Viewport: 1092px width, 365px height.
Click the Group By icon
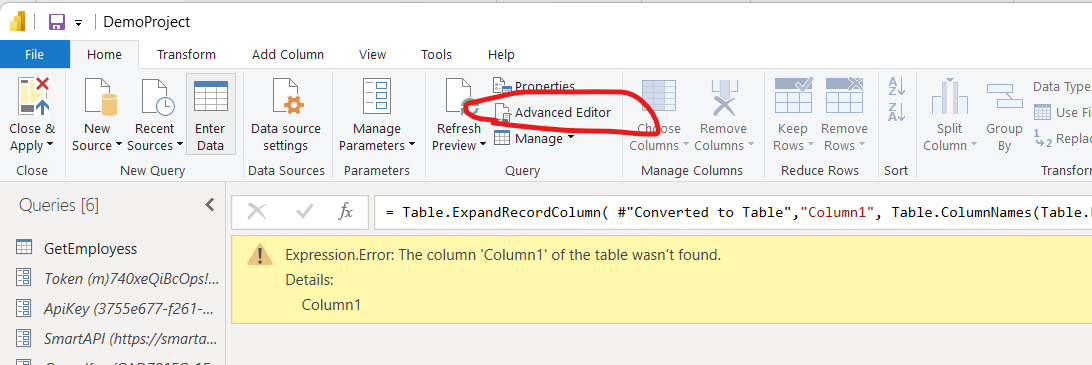coord(1004,96)
